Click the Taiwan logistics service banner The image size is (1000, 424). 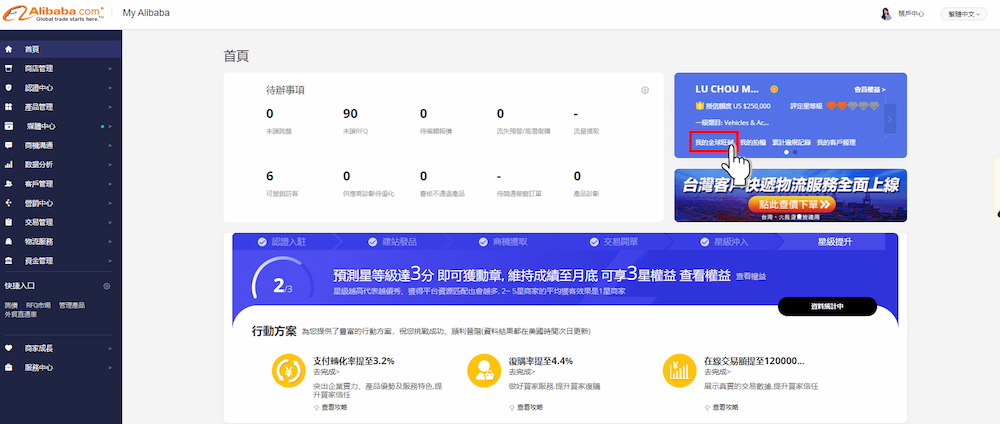(x=790, y=195)
